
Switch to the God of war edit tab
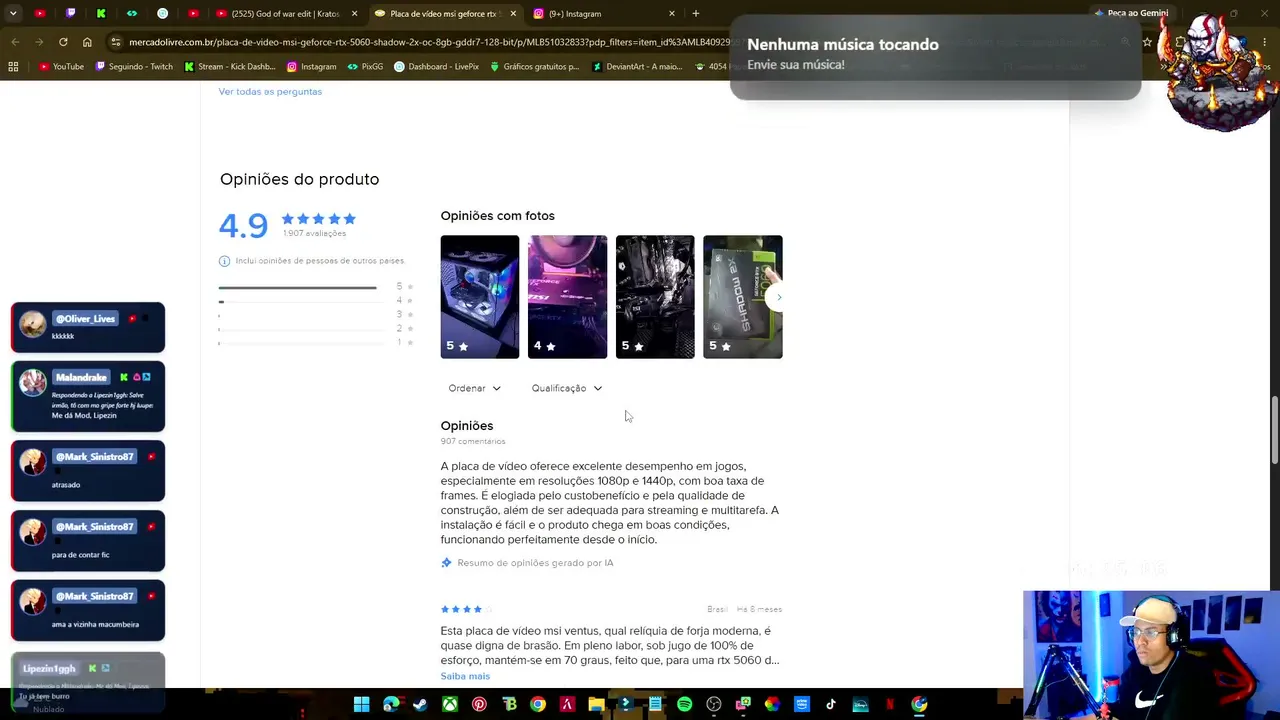tap(285, 14)
